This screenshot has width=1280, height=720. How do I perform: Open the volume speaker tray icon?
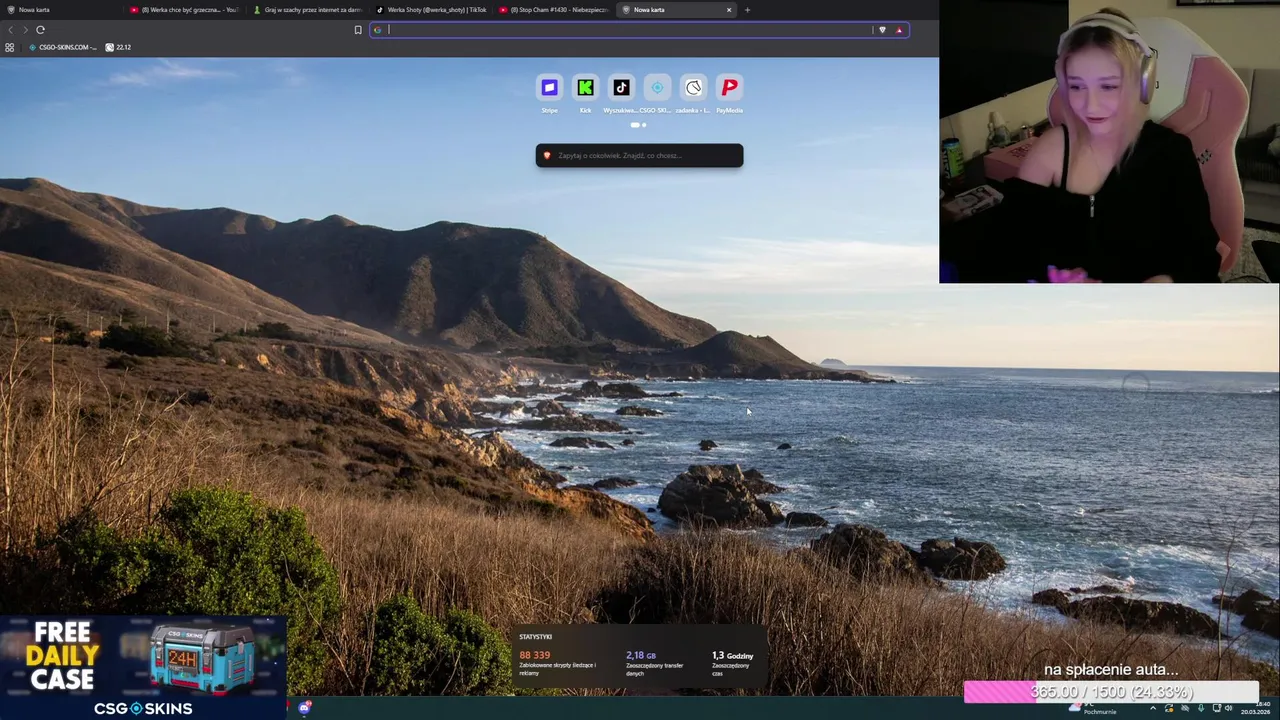click(1229, 708)
